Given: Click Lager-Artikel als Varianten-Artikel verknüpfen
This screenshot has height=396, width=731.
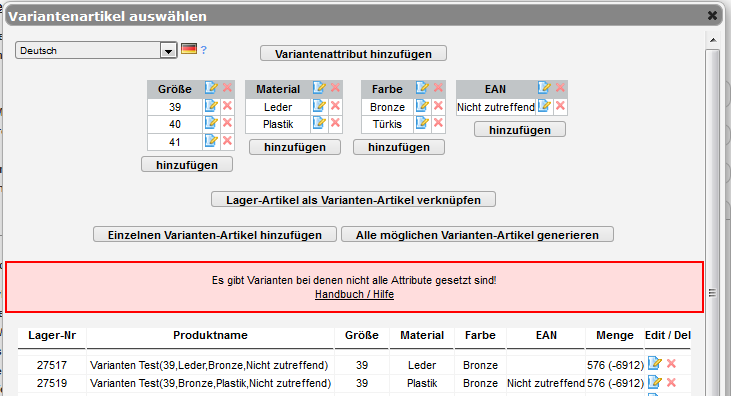Looking at the screenshot, I should [x=353, y=200].
